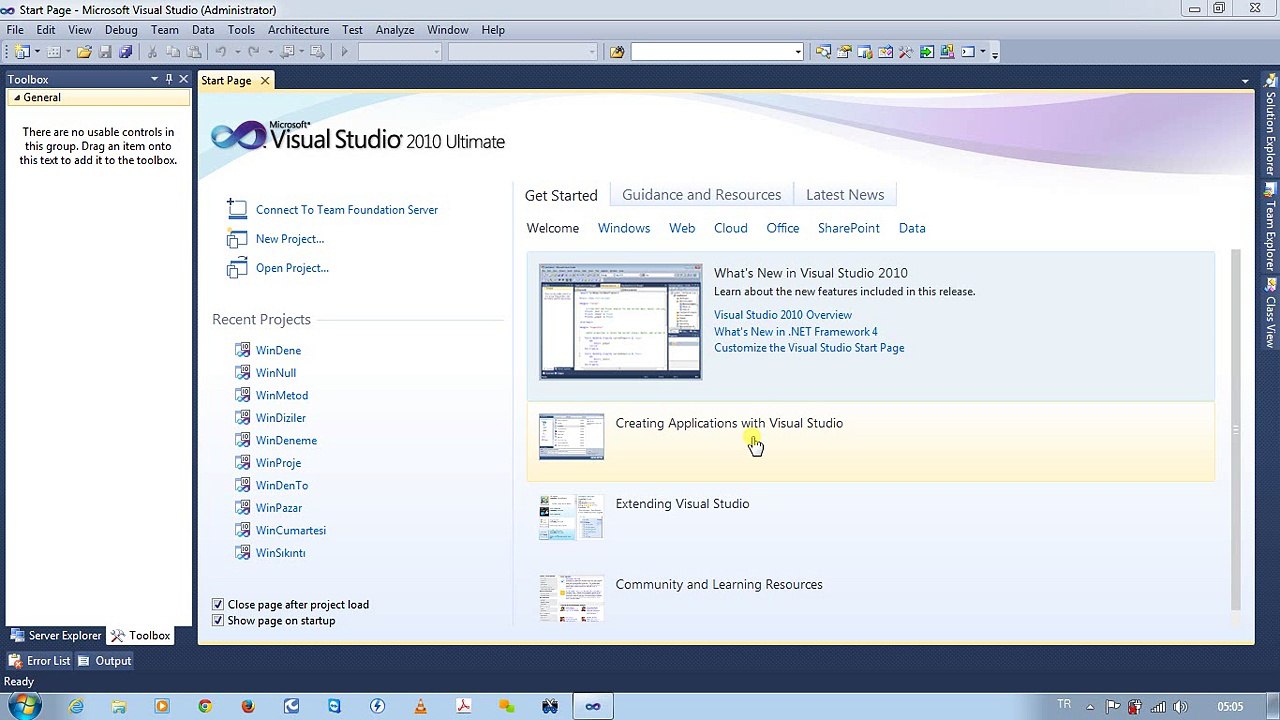Click the Start Debugging play icon
The width and height of the screenshot is (1280, 720).
tap(344, 52)
